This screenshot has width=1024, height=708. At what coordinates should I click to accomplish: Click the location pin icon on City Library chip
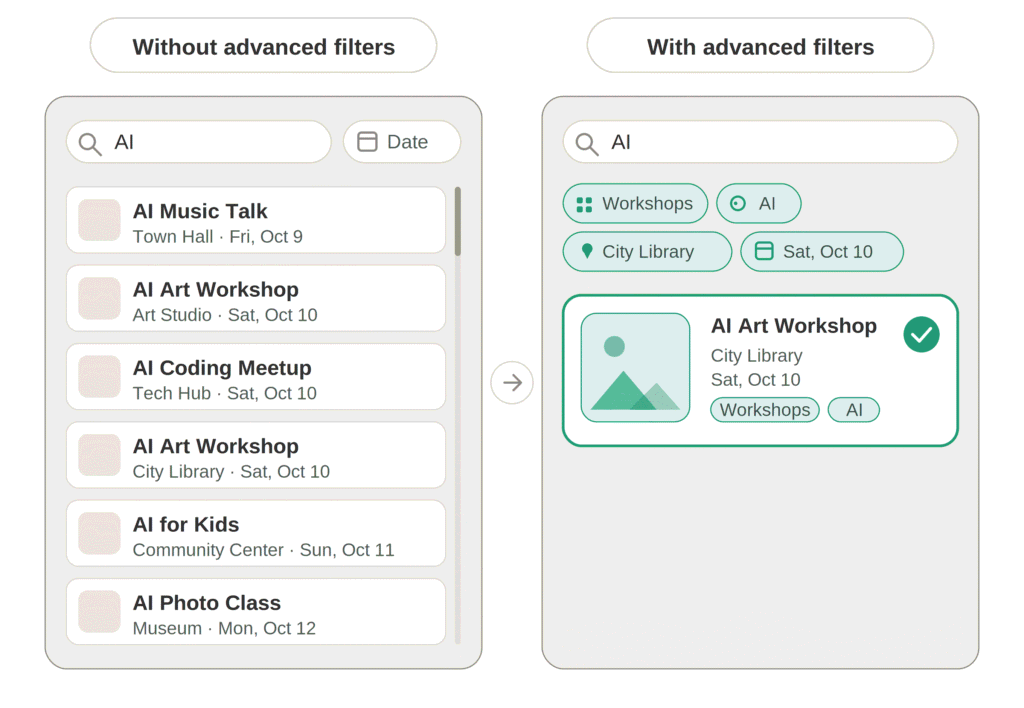[586, 251]
